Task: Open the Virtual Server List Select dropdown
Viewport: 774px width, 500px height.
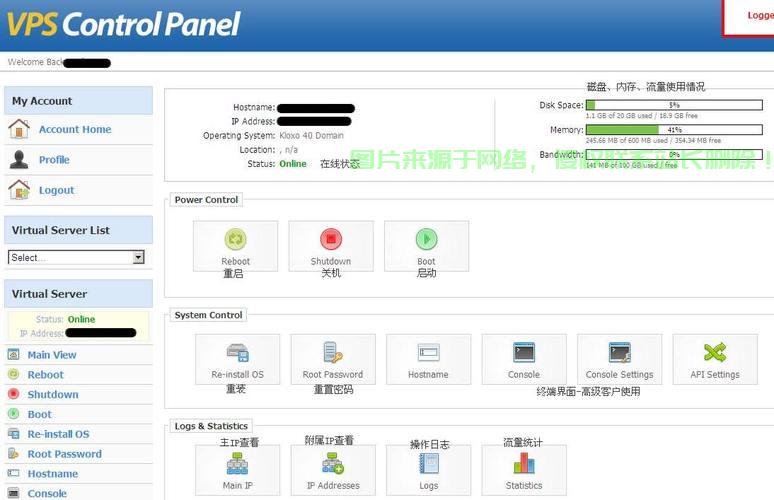Action: 76,257
